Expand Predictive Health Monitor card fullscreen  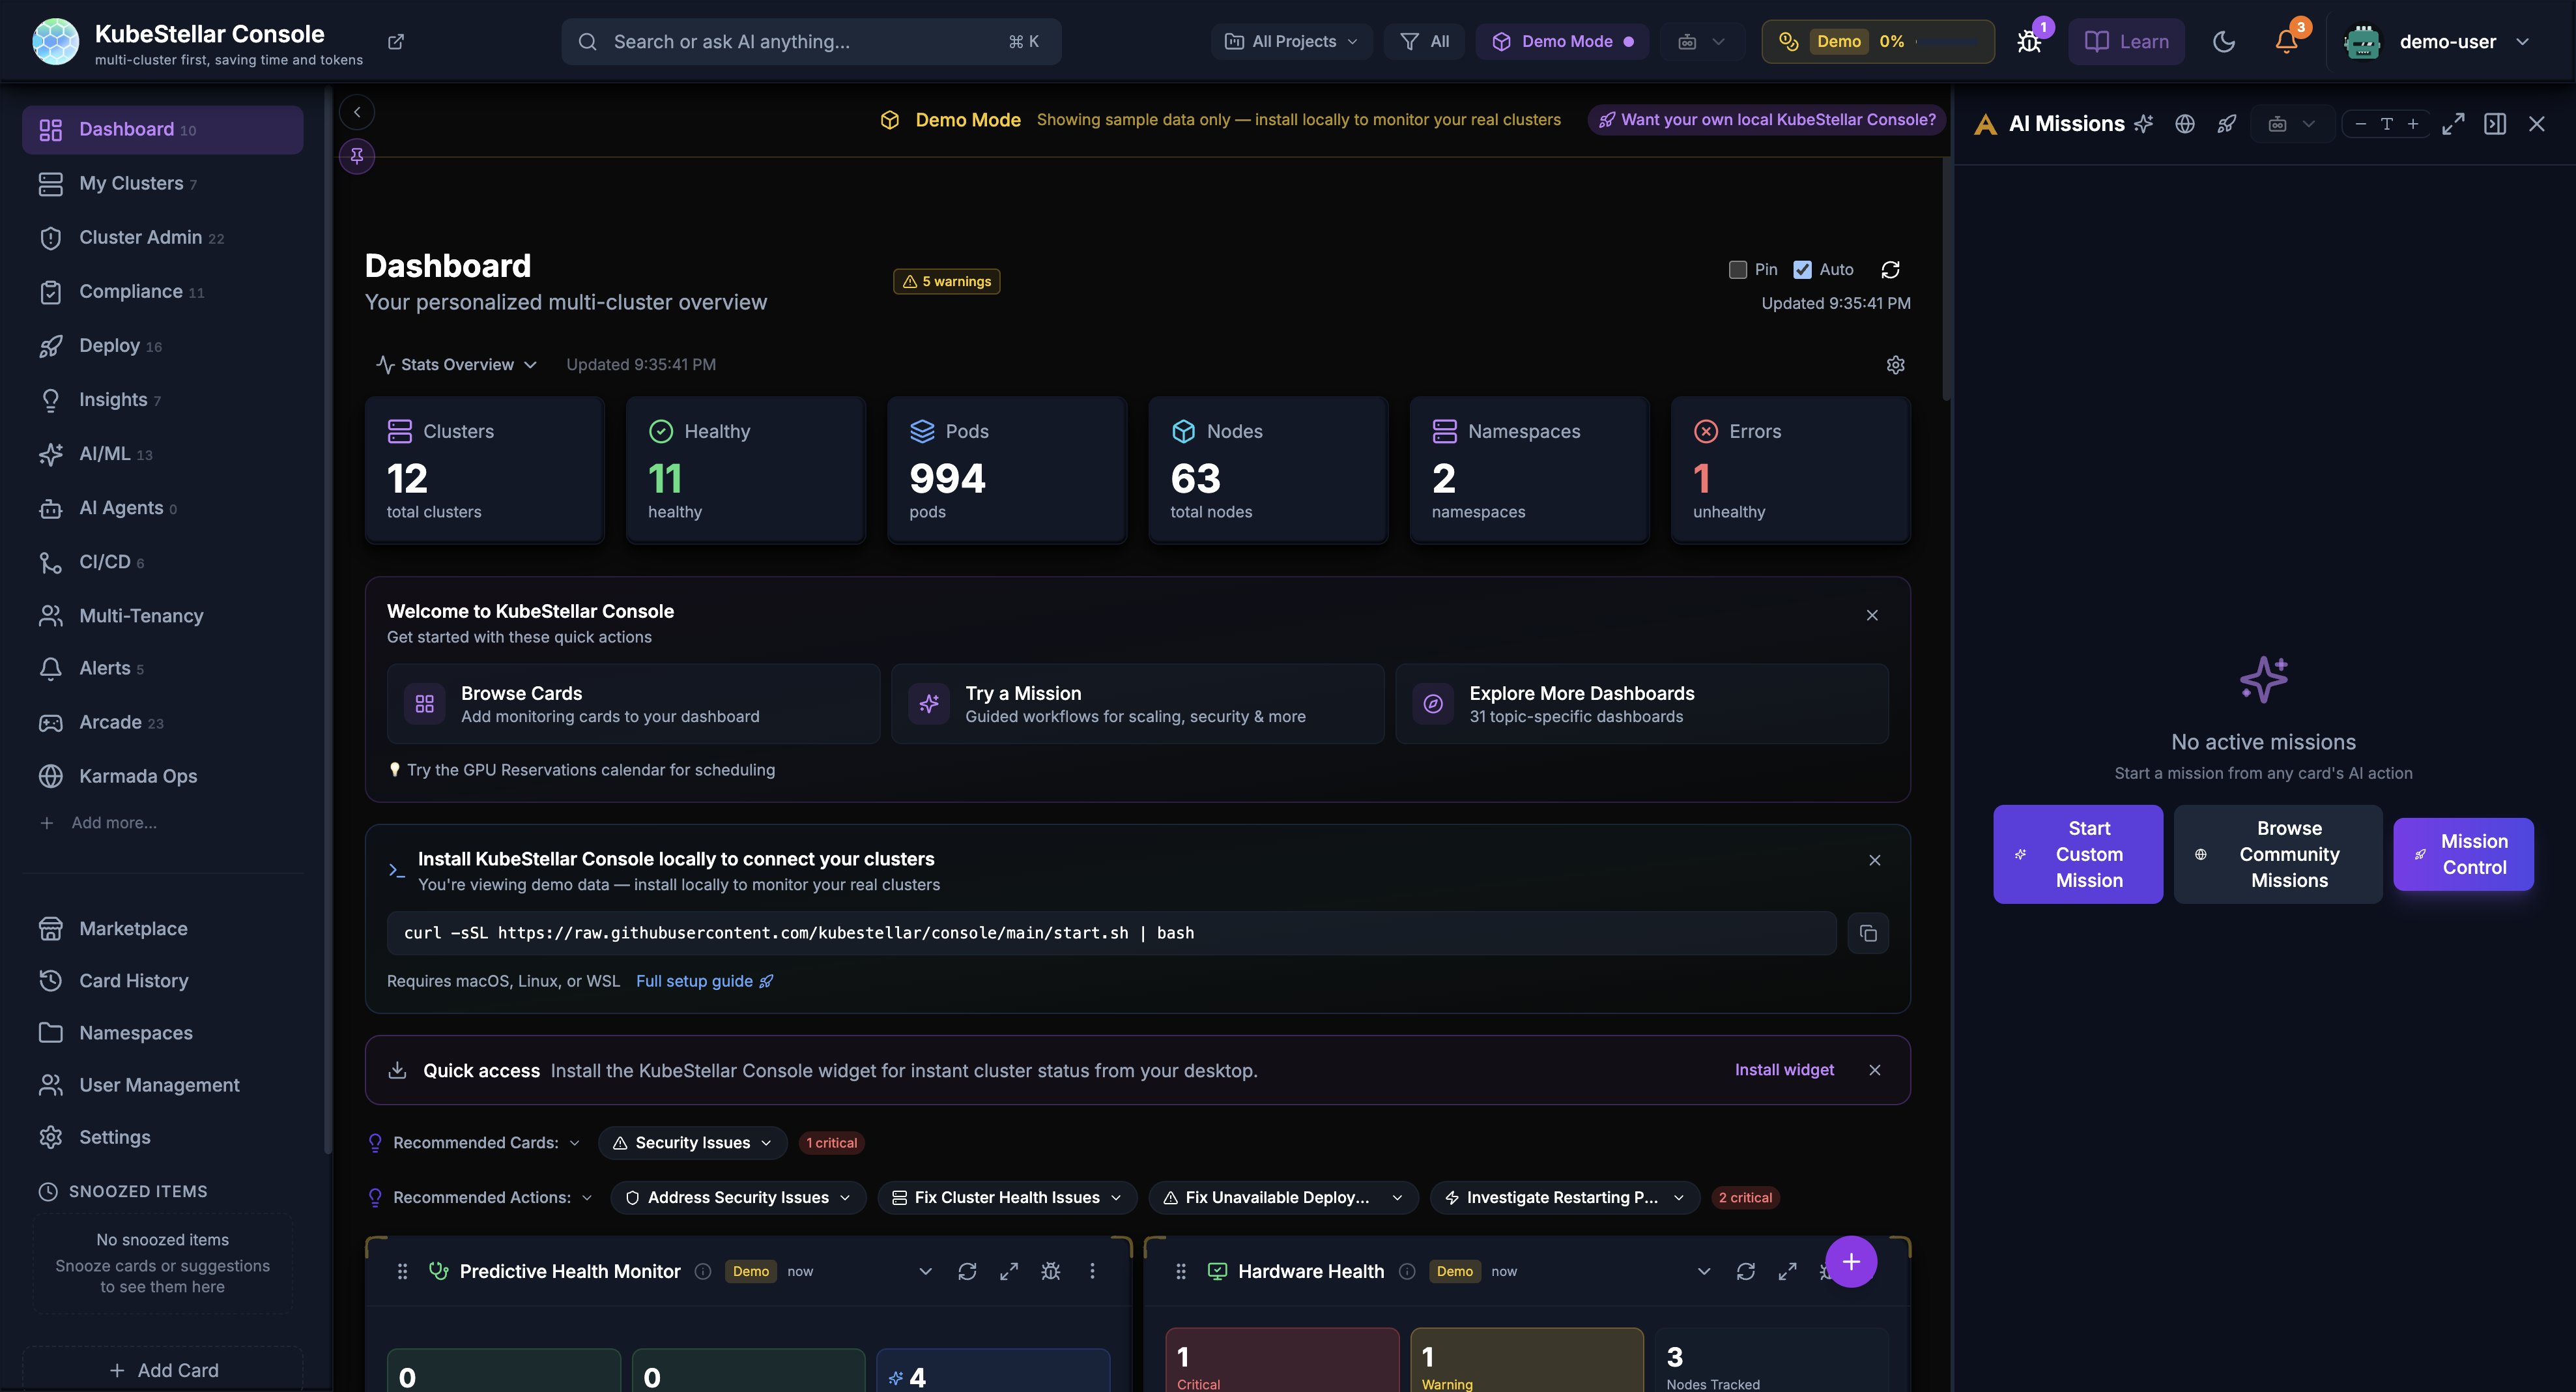coord(1009,1271)
